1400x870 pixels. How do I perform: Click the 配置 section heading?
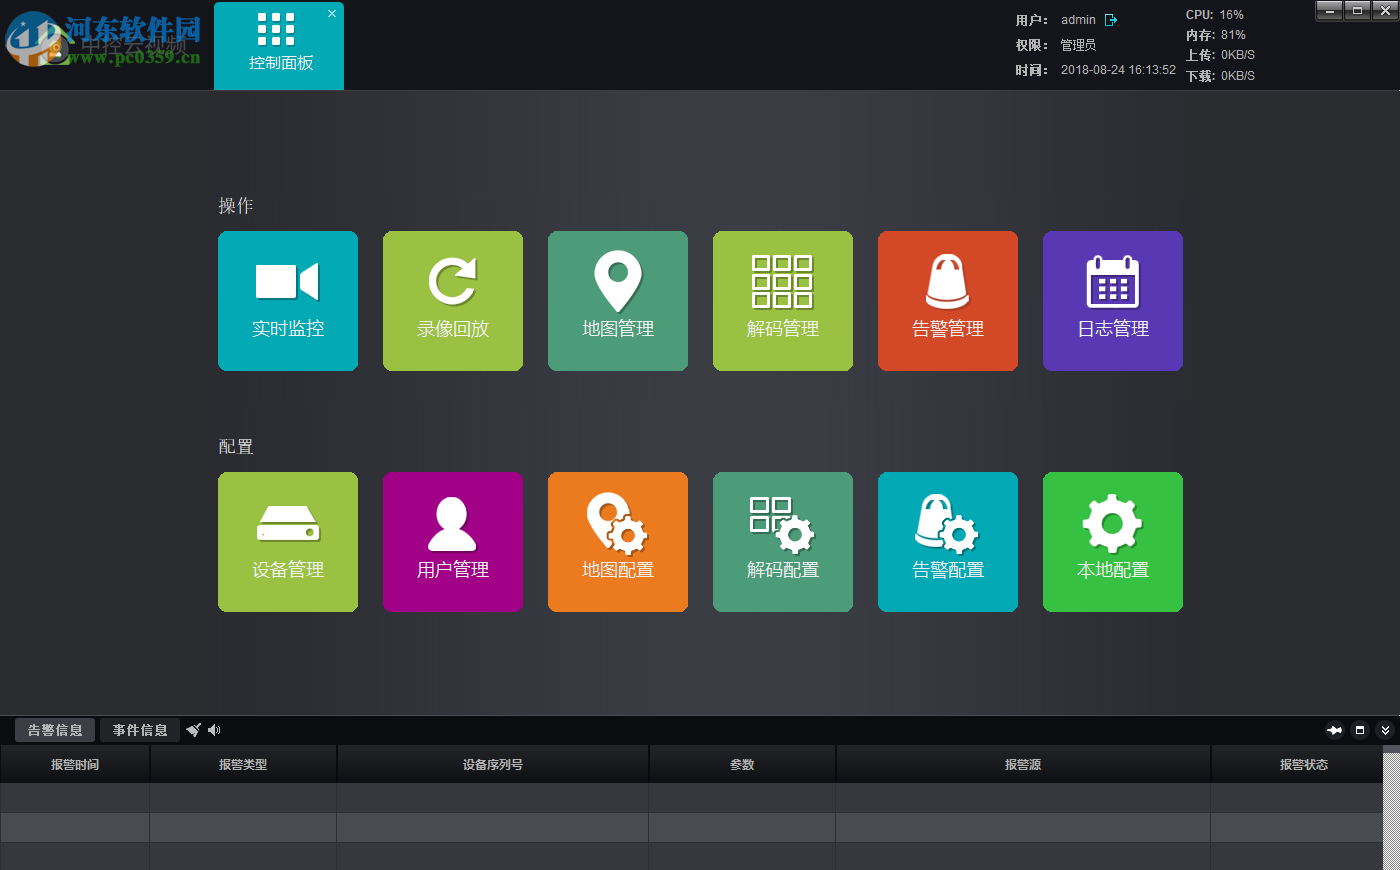point(236,446)
